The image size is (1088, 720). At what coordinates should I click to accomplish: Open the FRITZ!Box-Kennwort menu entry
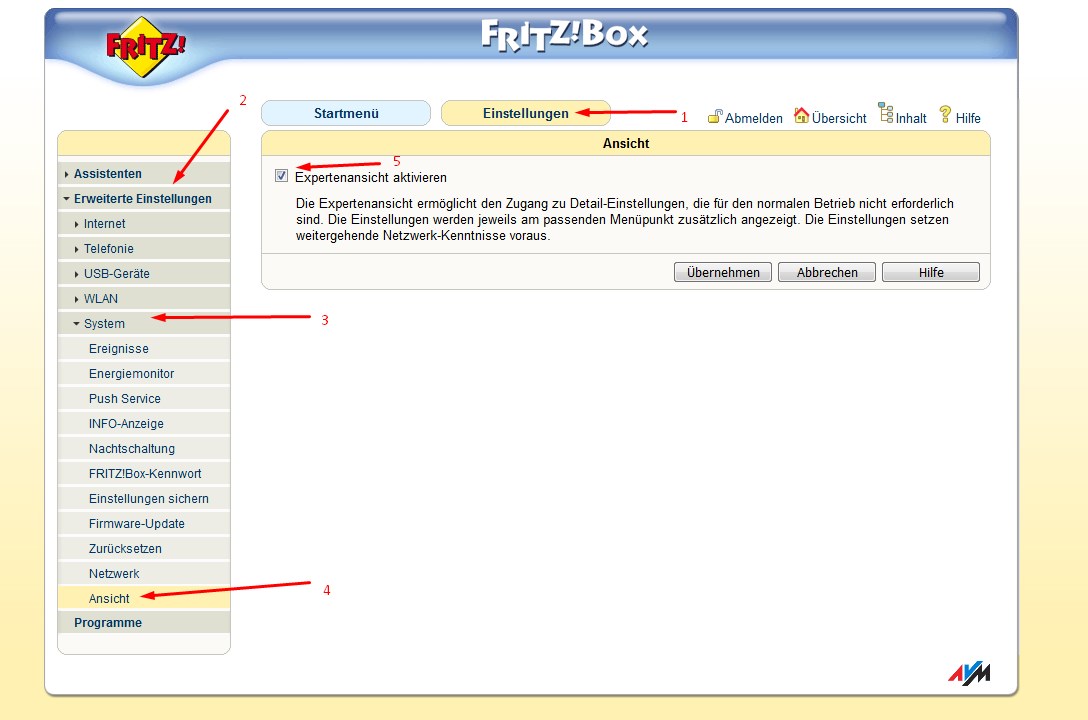[144, 473]
